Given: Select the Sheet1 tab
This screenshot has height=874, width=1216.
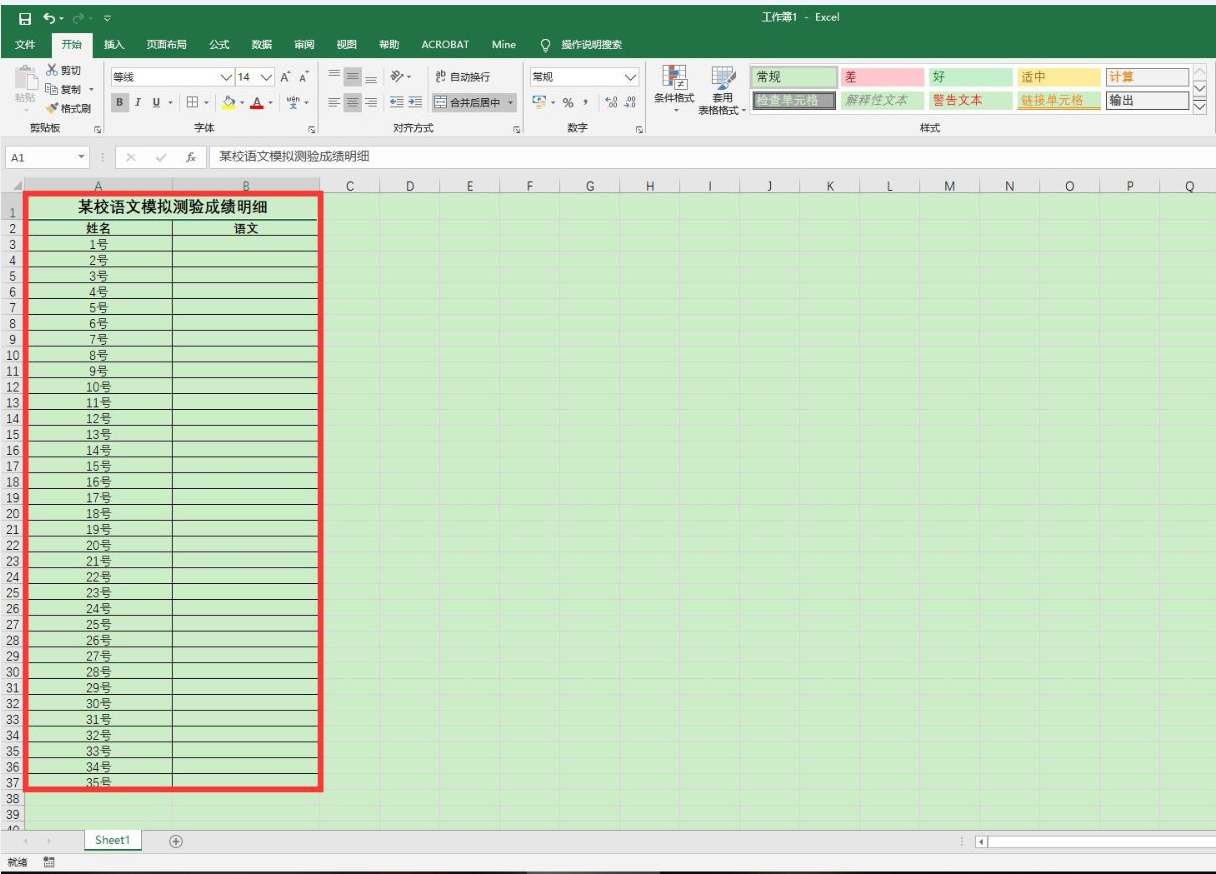Looking at the screenshot, I should click(x=113, y=841).
